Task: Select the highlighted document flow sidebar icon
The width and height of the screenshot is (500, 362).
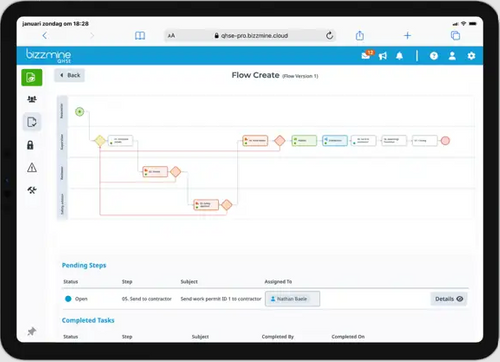Action: pyautogui.click(x=32, y=122)
